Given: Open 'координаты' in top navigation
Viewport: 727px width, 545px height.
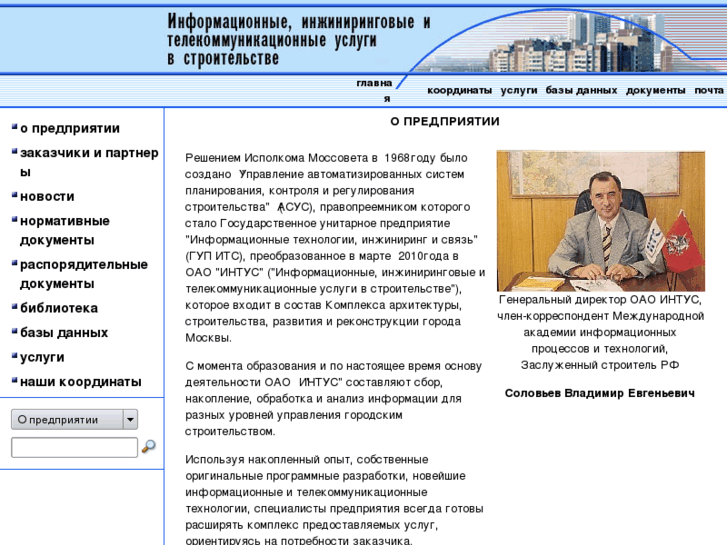Looking at the screenshot, I should 459,90.
